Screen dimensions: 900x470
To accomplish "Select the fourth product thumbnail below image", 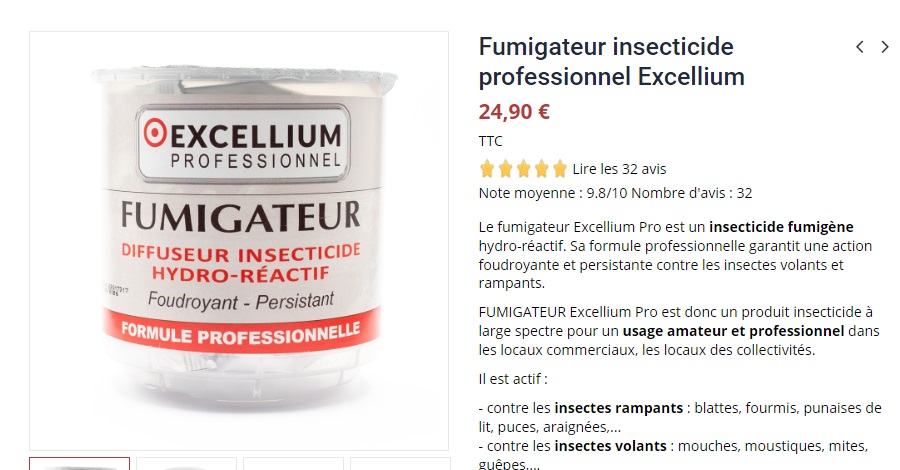I will (x=400, y=464).
